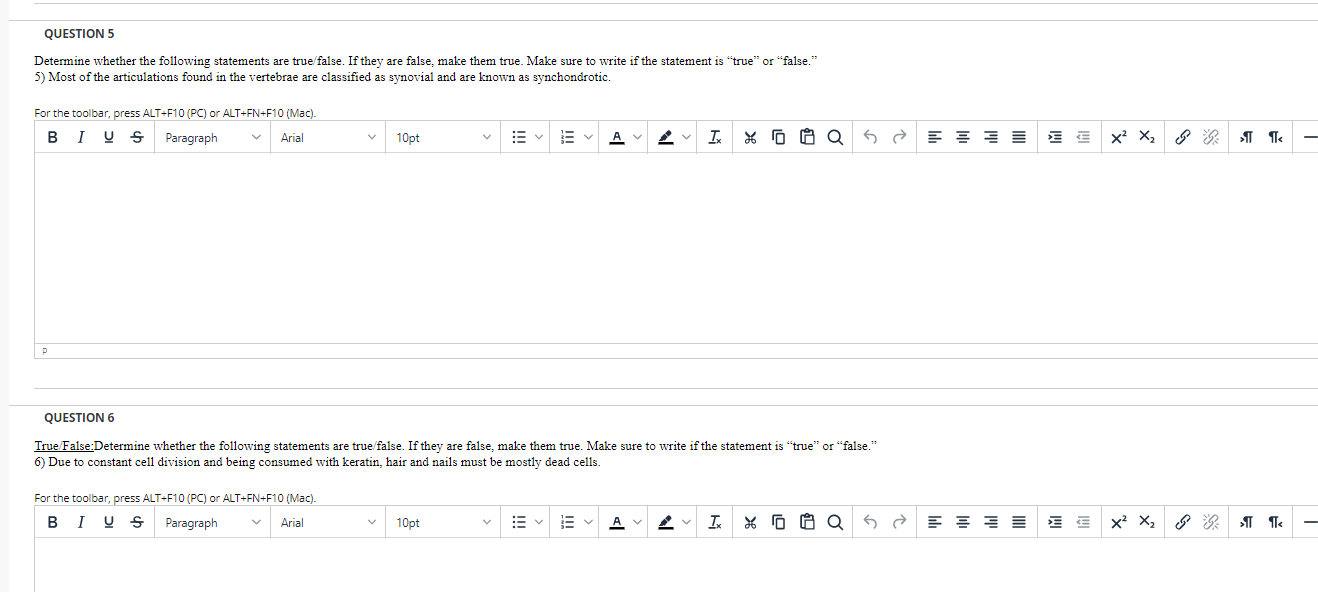The image size is (1318, 592).
Task: Insert a numbered list in Question 5 editor
Action: point(568,138)
